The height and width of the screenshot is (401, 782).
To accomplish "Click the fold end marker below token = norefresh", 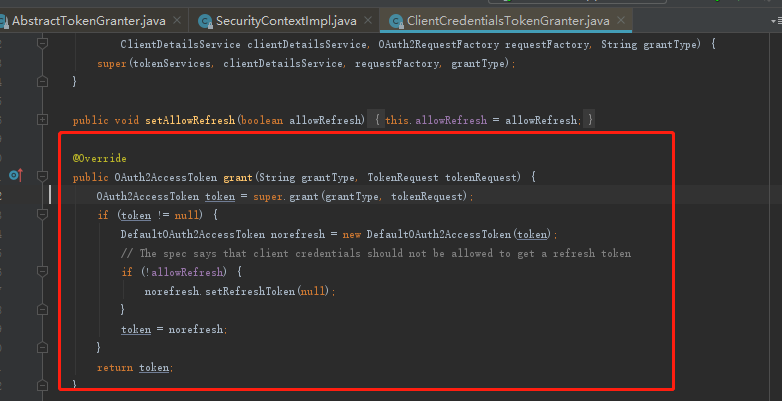I will pyautogui.click(x=42, y=347).
